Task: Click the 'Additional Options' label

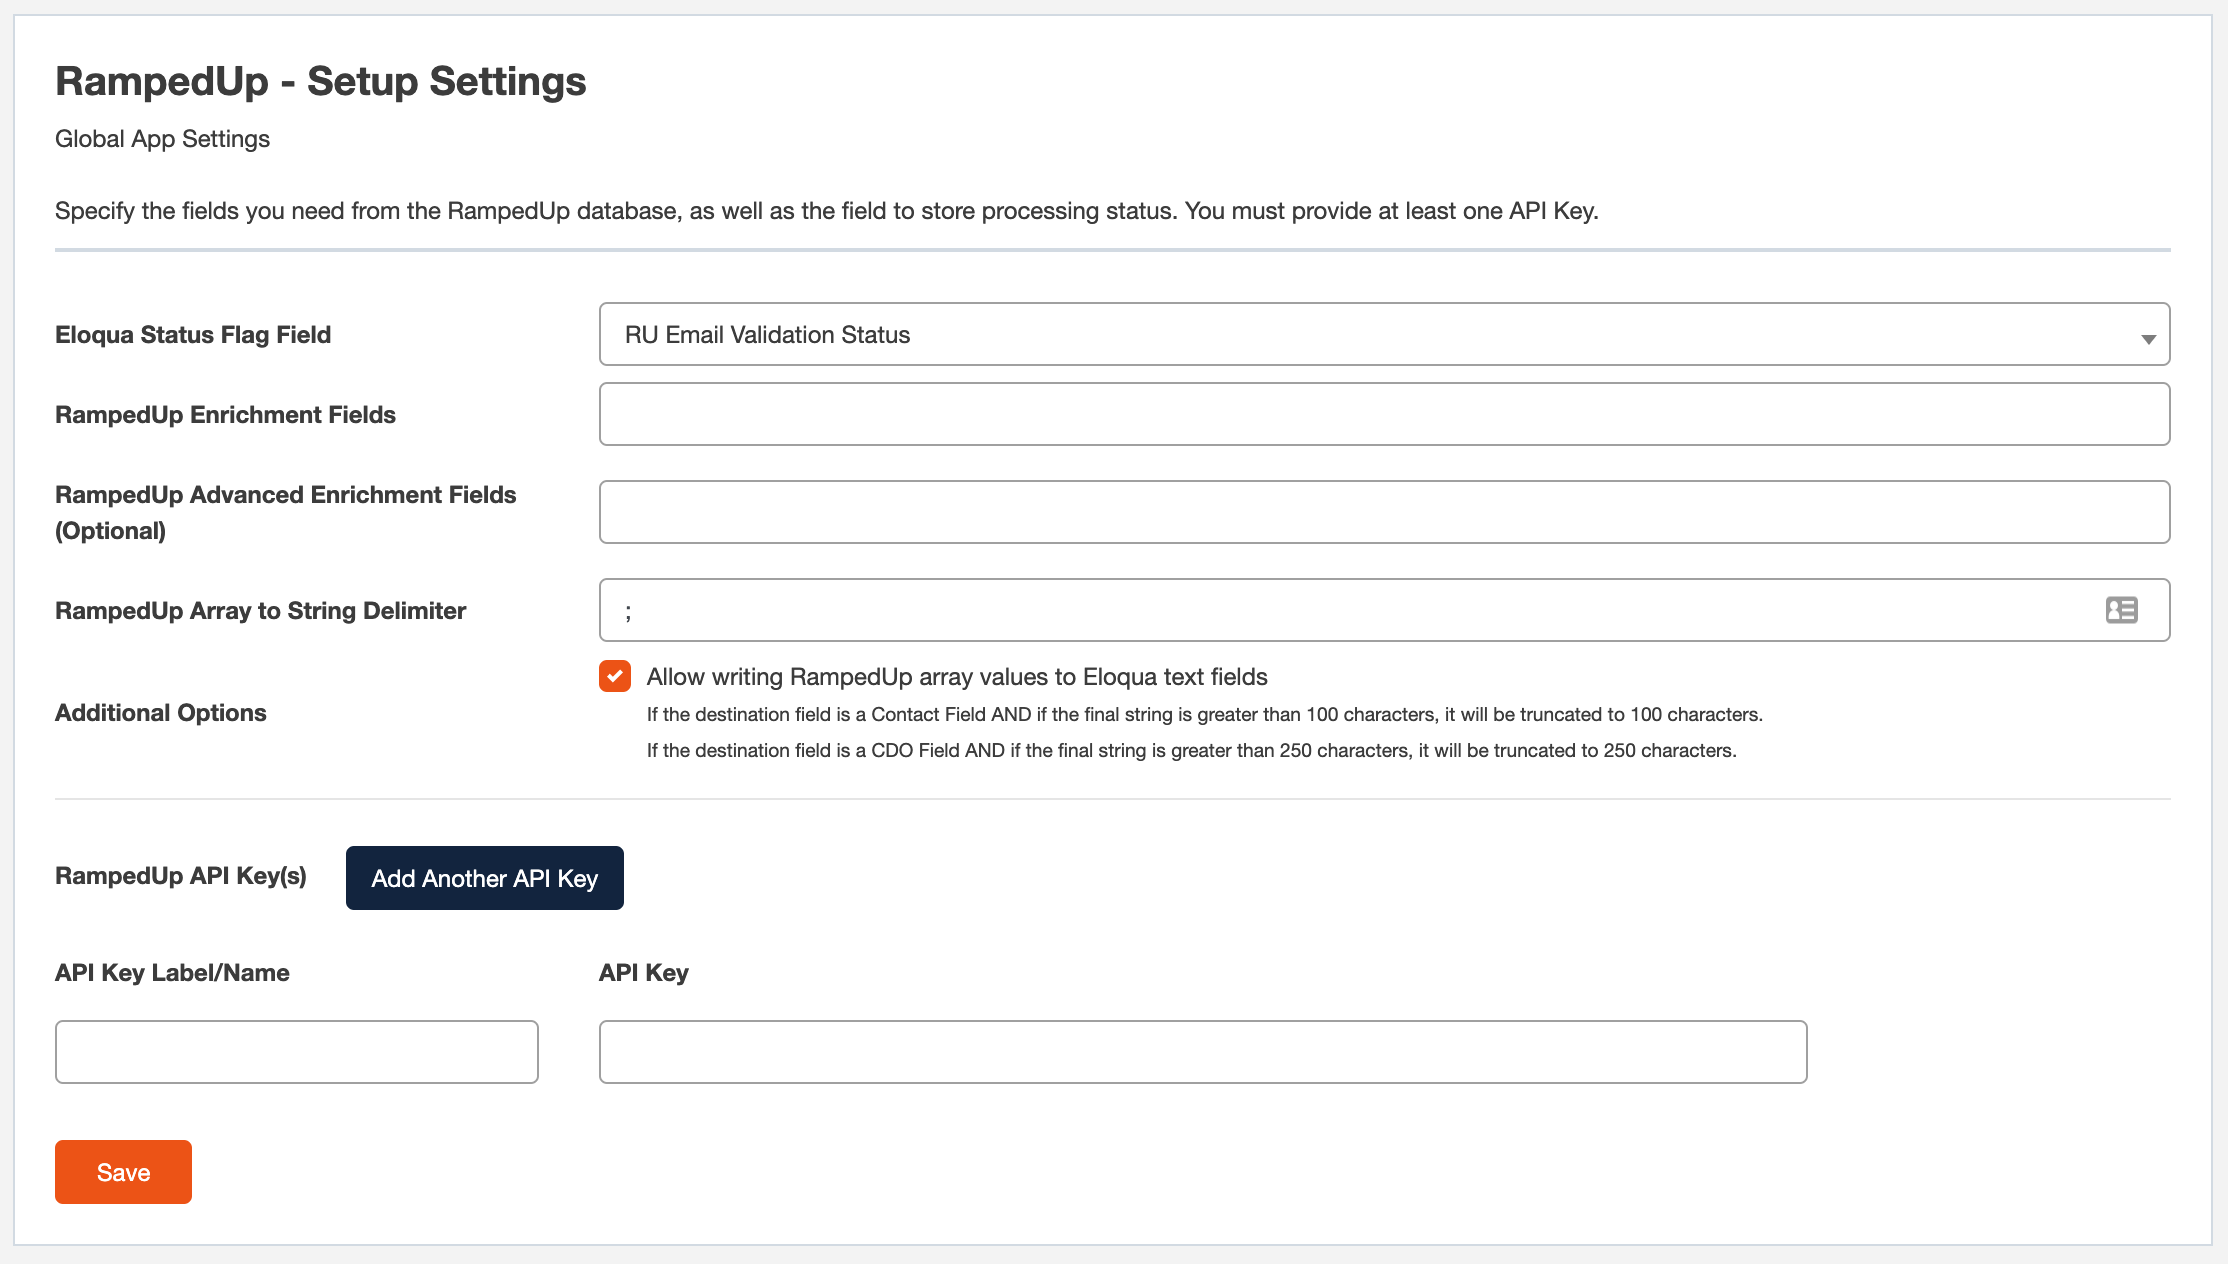Action: 160,713
